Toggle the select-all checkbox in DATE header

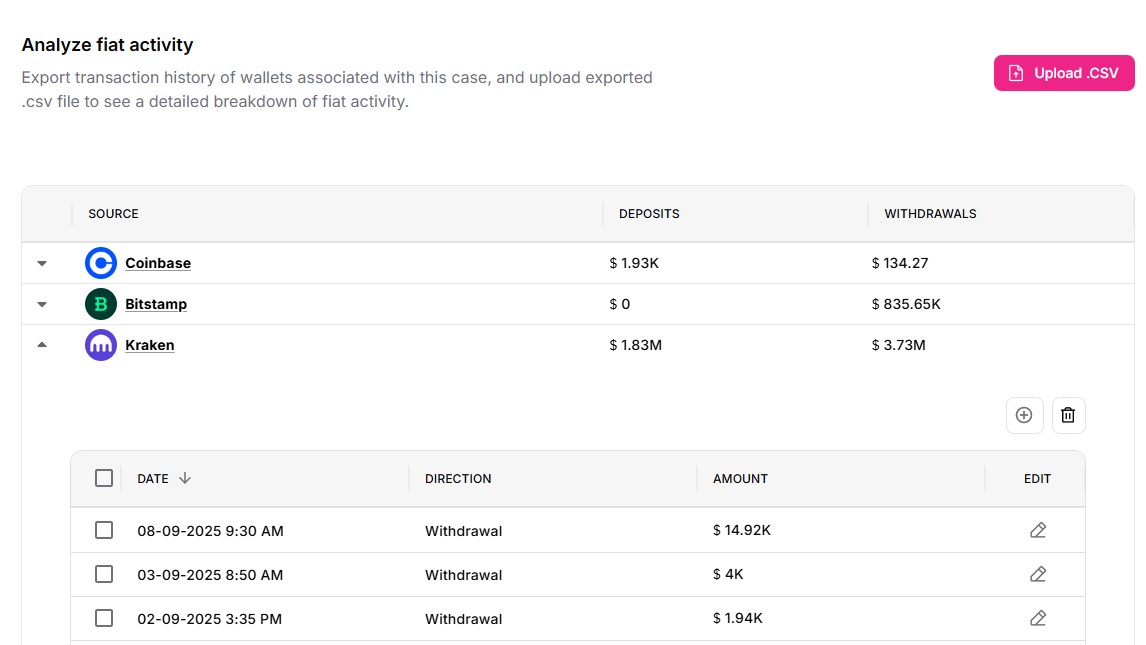tap(104, 478)
